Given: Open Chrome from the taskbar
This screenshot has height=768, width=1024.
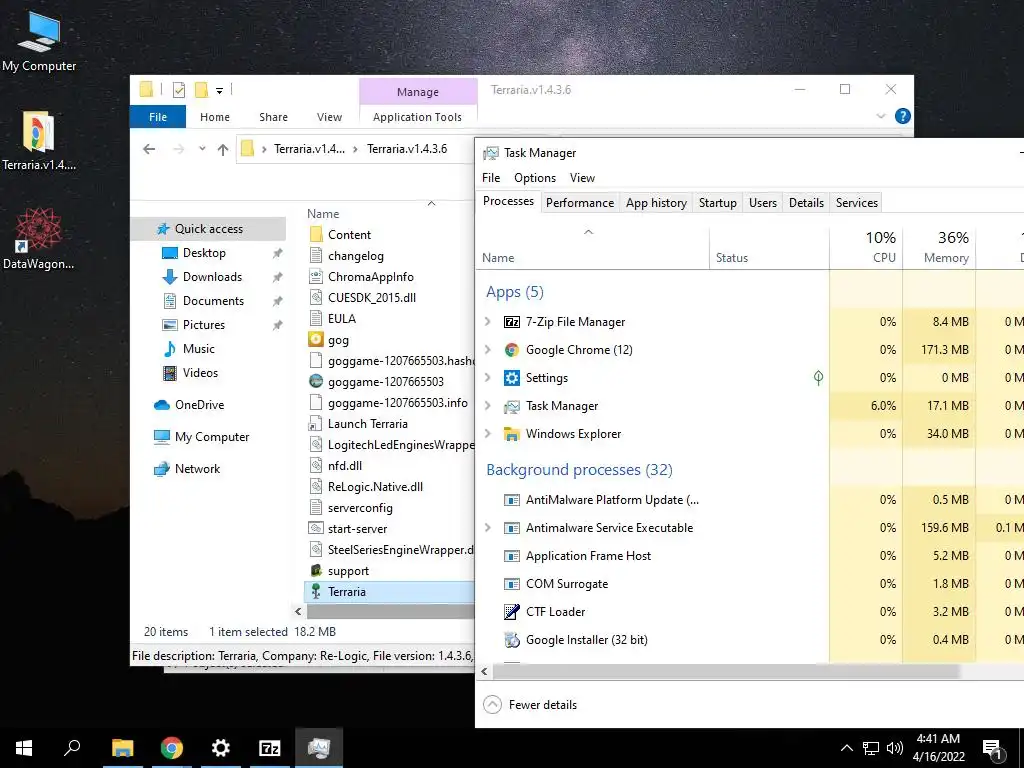Looking at the screenshot, I should 172,748.
